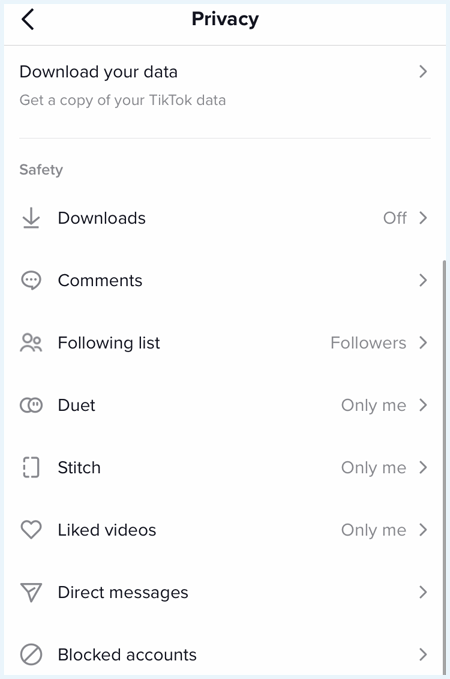
Task: Tap the Liked videos heart icon
Action: [x=31, y=530]
